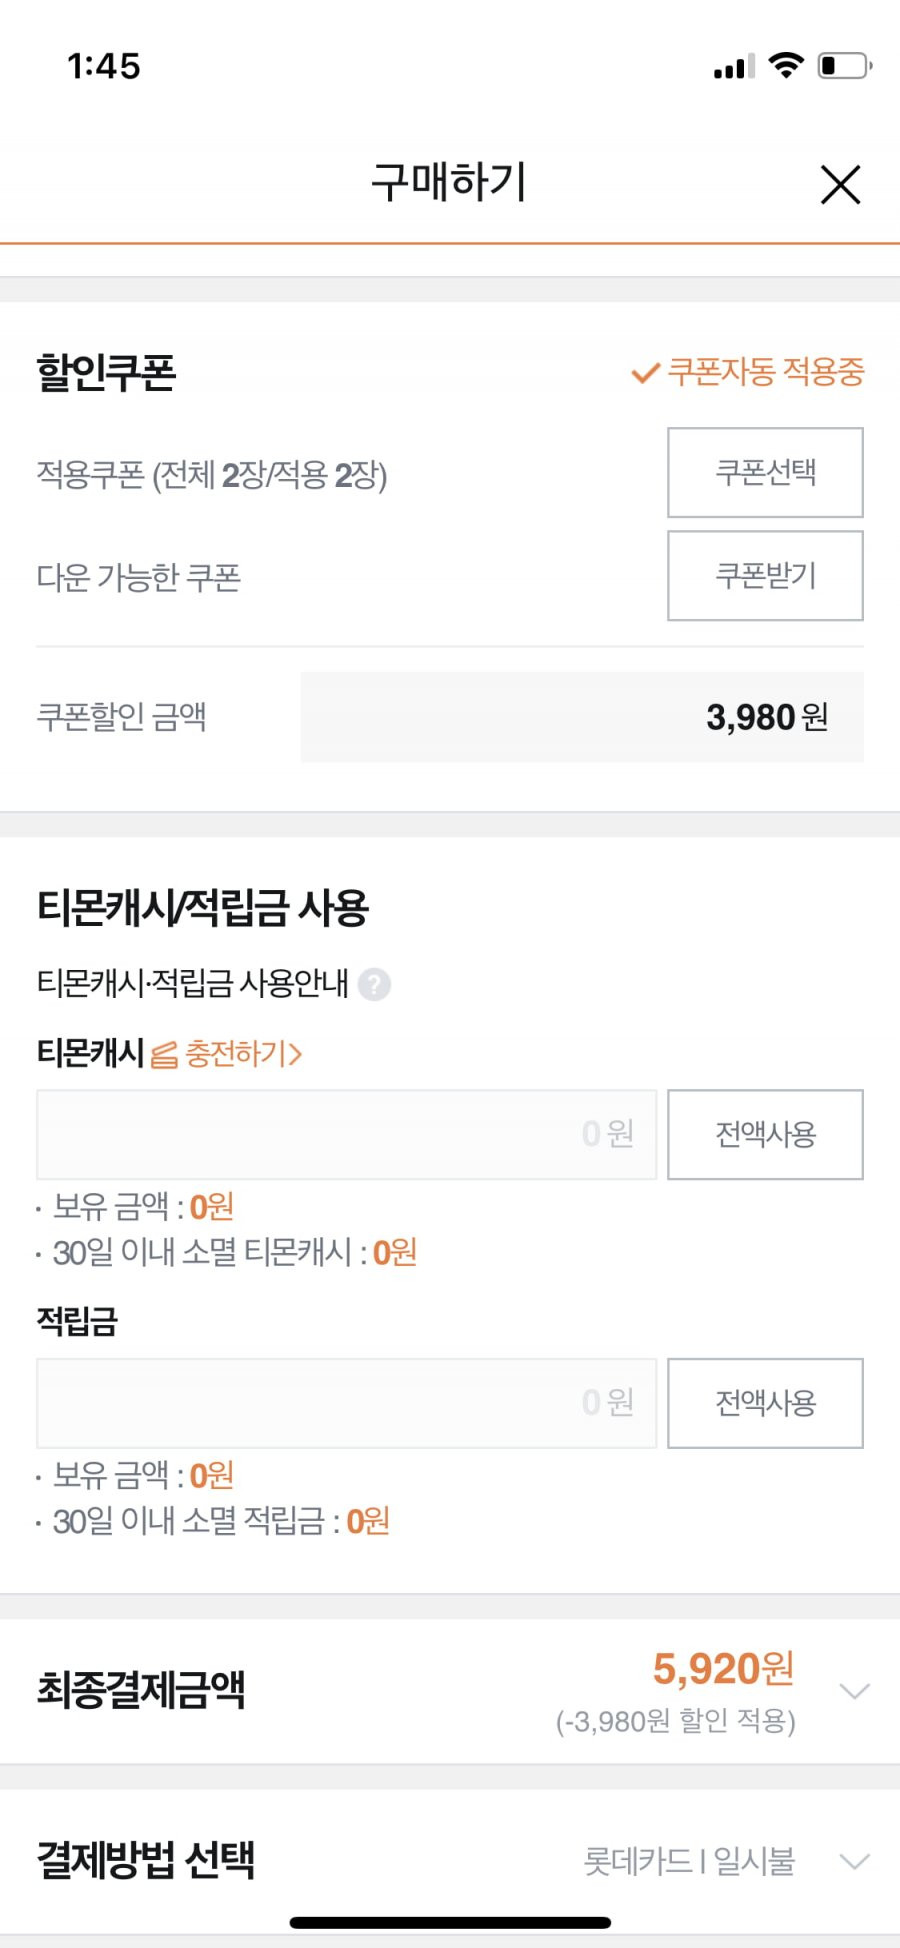Tap the 5,920원 final payment amount
This screenshot has height=1948, width=900.
(x=723, y=1668)
